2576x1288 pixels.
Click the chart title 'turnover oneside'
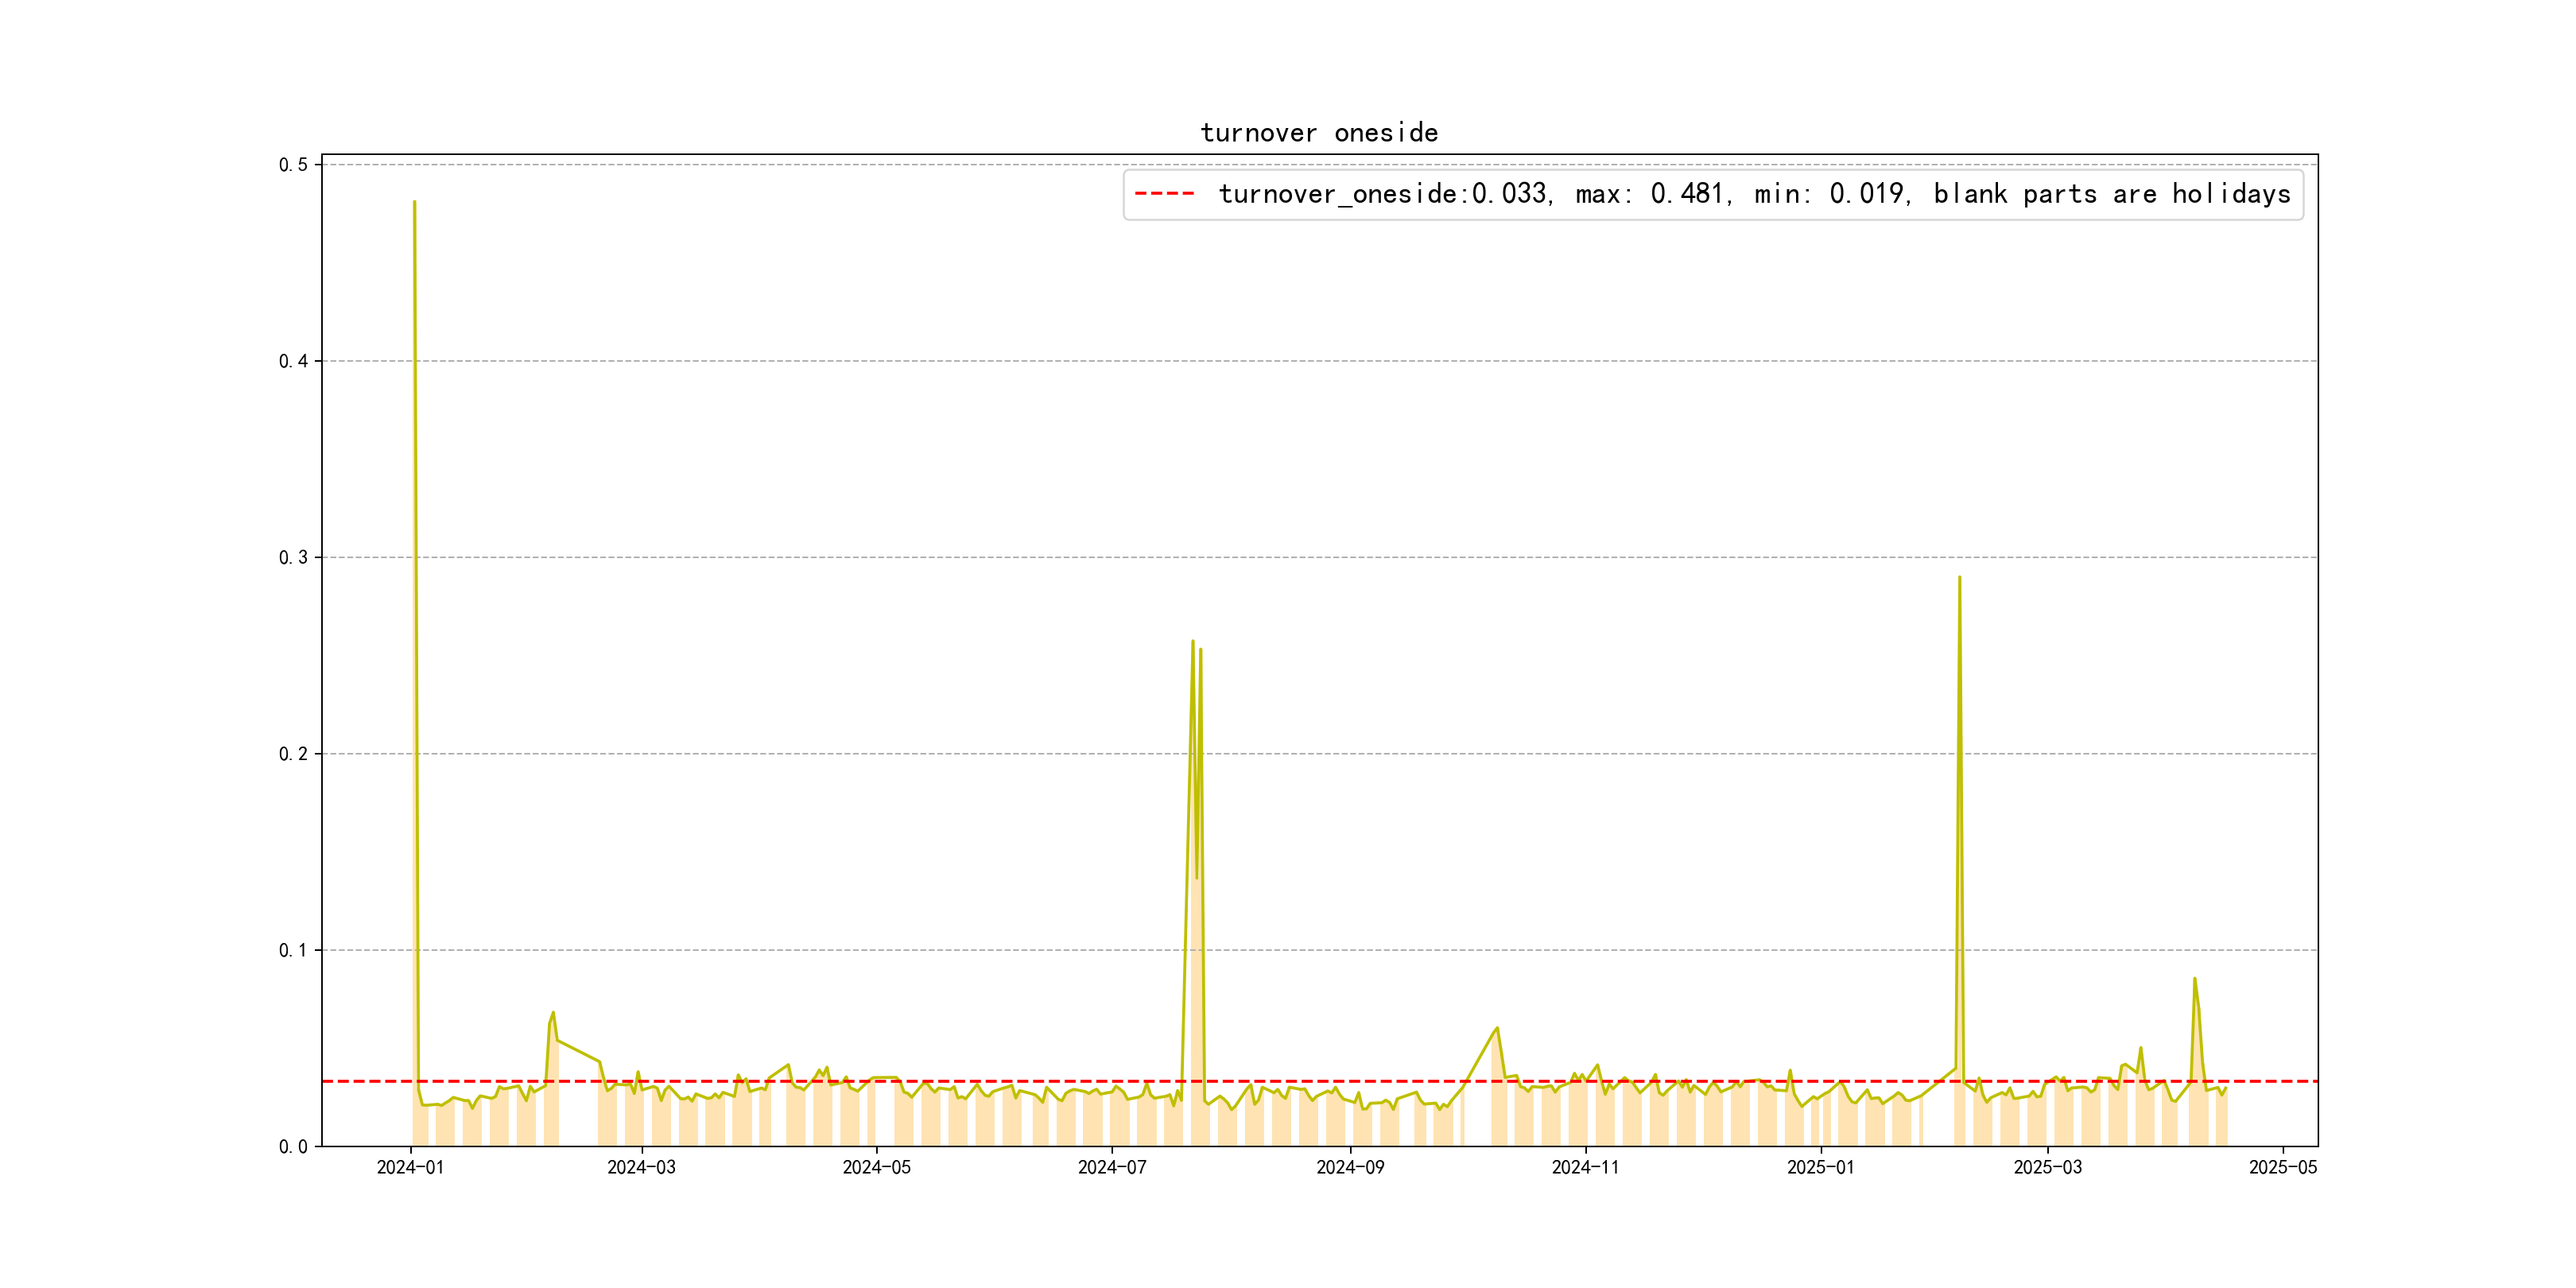[x=1319, y=133]
